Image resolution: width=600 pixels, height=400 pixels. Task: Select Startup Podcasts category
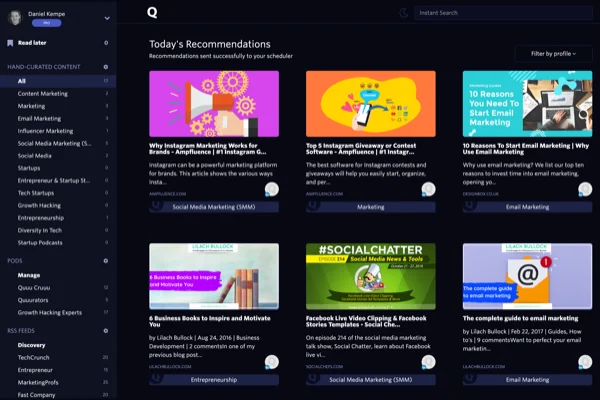tap(58, 243)
